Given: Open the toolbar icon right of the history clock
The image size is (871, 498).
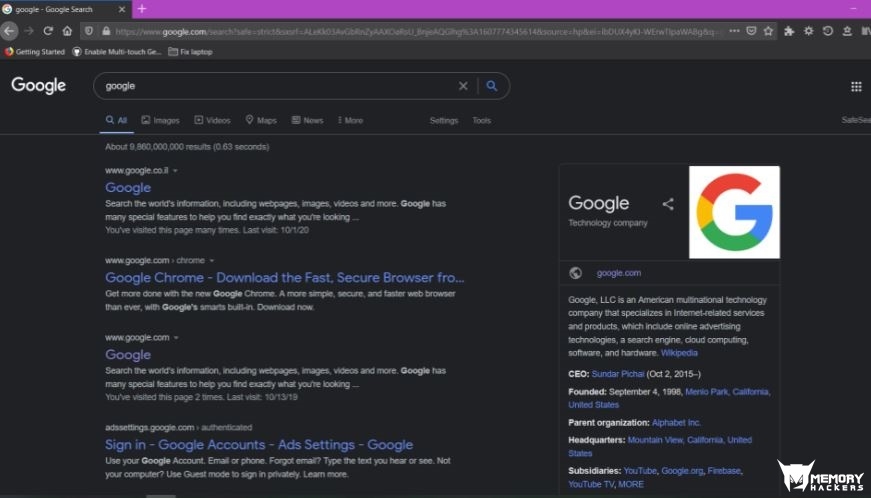Looking at the screenshot, I should click(847, 31).
